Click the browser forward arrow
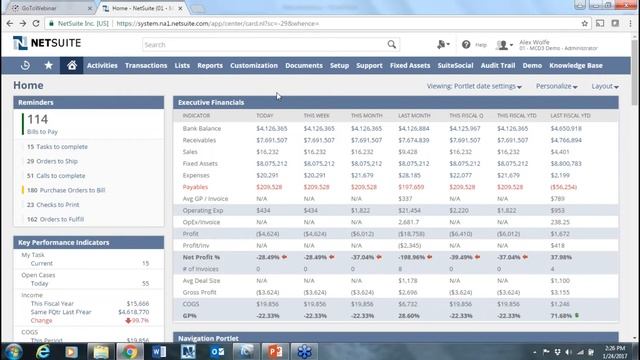The width and height of the screenshot is (640, 360). point(23,24)
